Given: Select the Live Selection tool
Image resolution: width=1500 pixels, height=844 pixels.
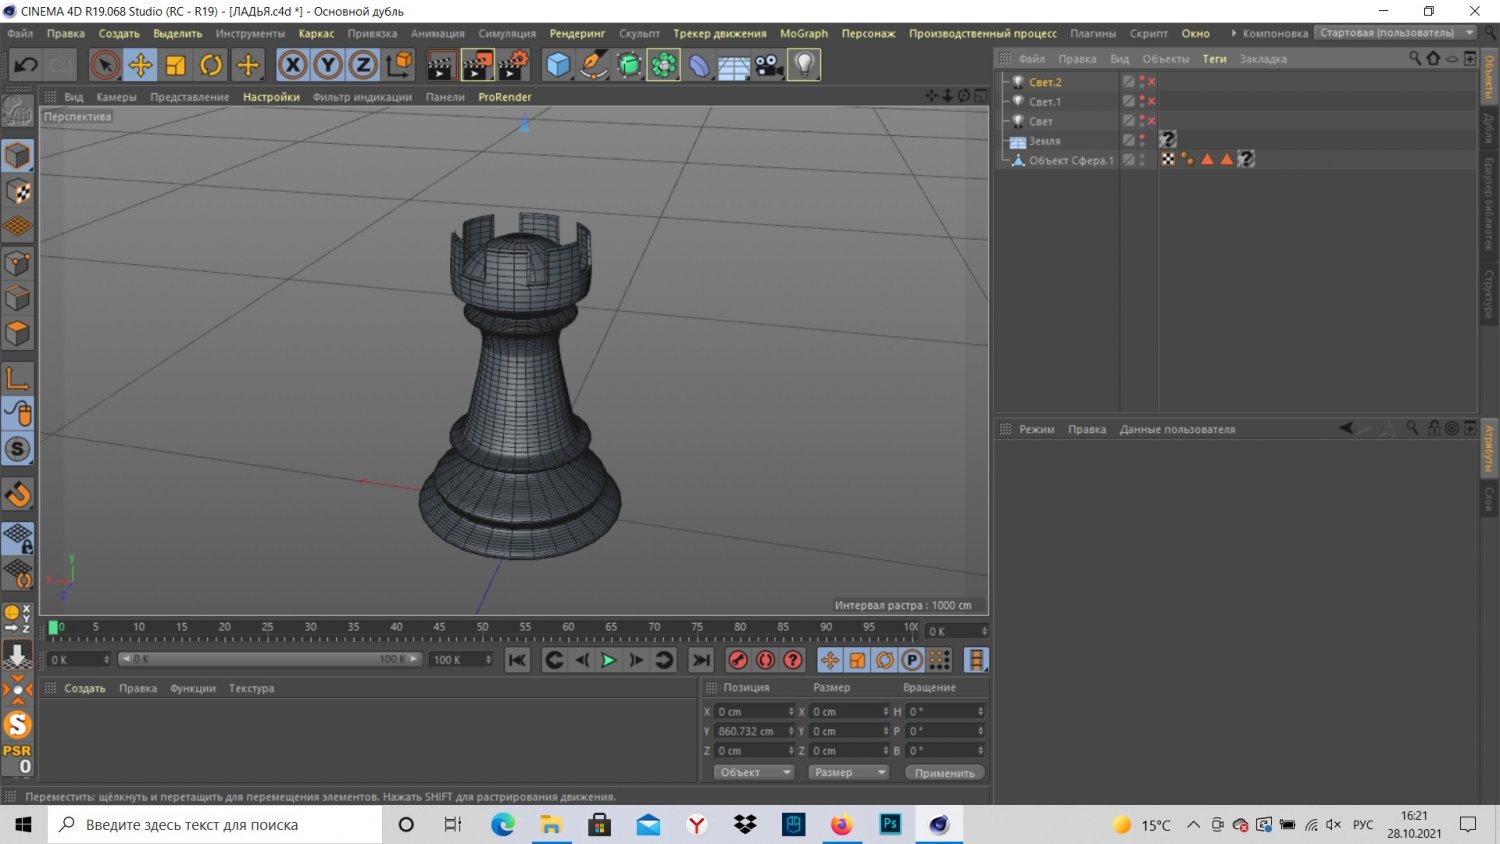Looking at the screenshot, I should [x=104, y=65].
